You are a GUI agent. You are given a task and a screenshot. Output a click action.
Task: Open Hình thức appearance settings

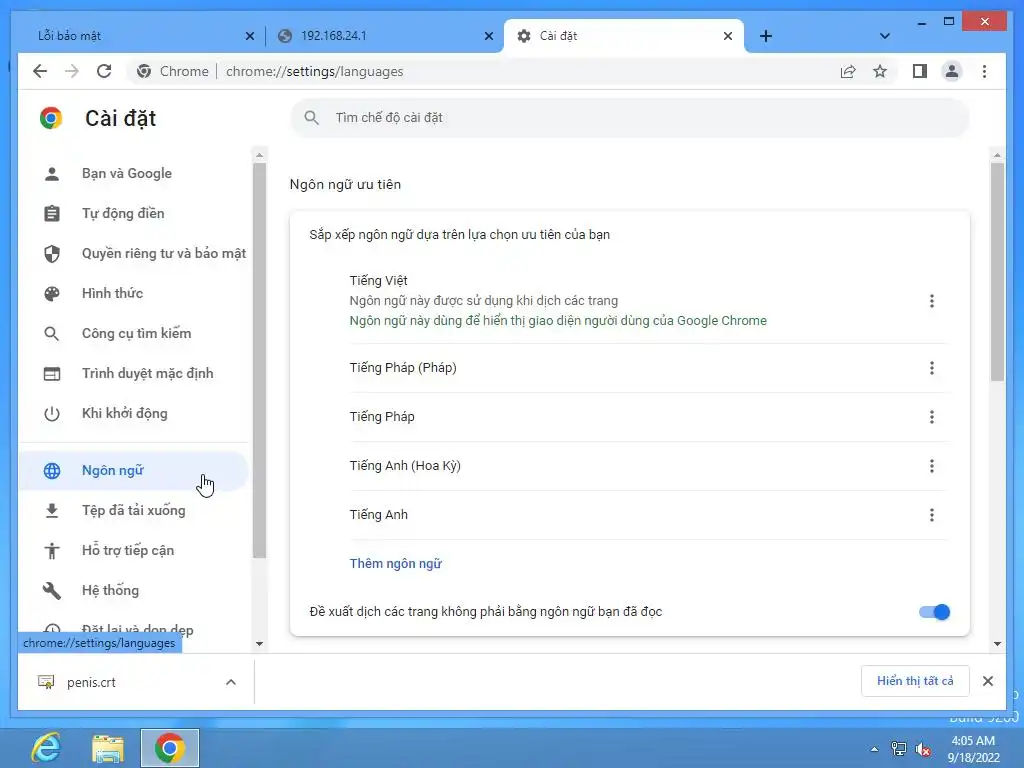point(133,293)
